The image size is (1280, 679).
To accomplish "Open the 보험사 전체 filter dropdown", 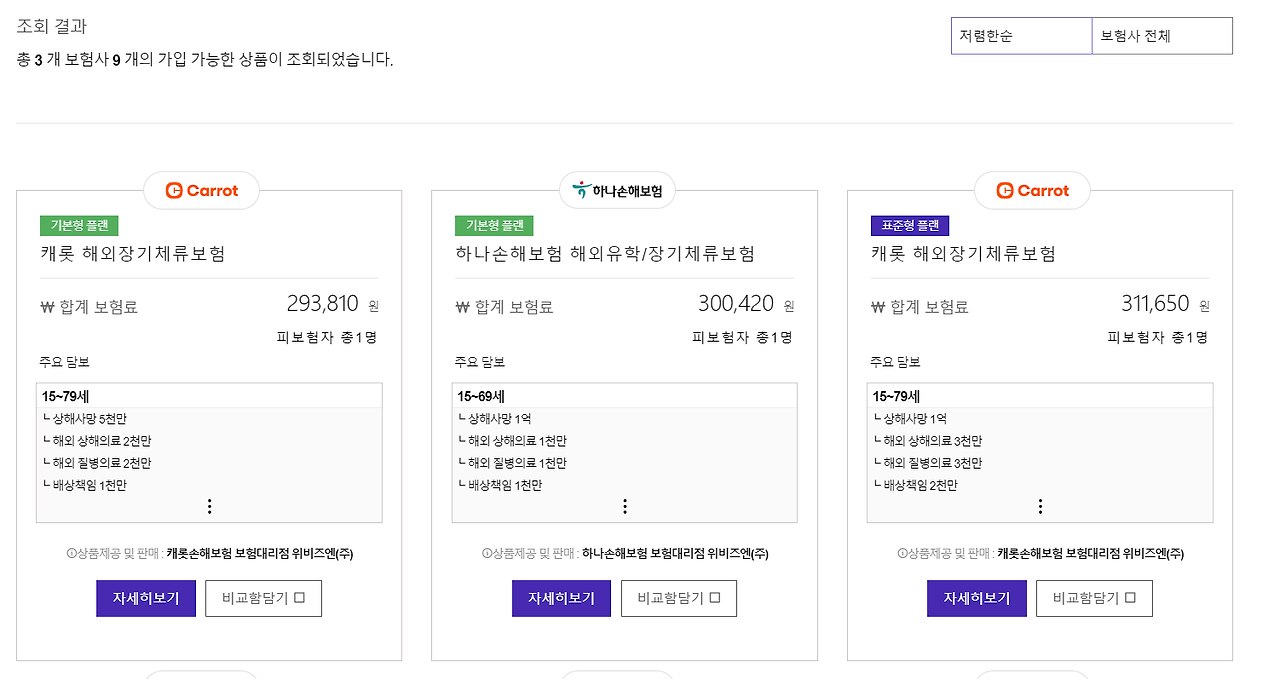I will 1161,35.
